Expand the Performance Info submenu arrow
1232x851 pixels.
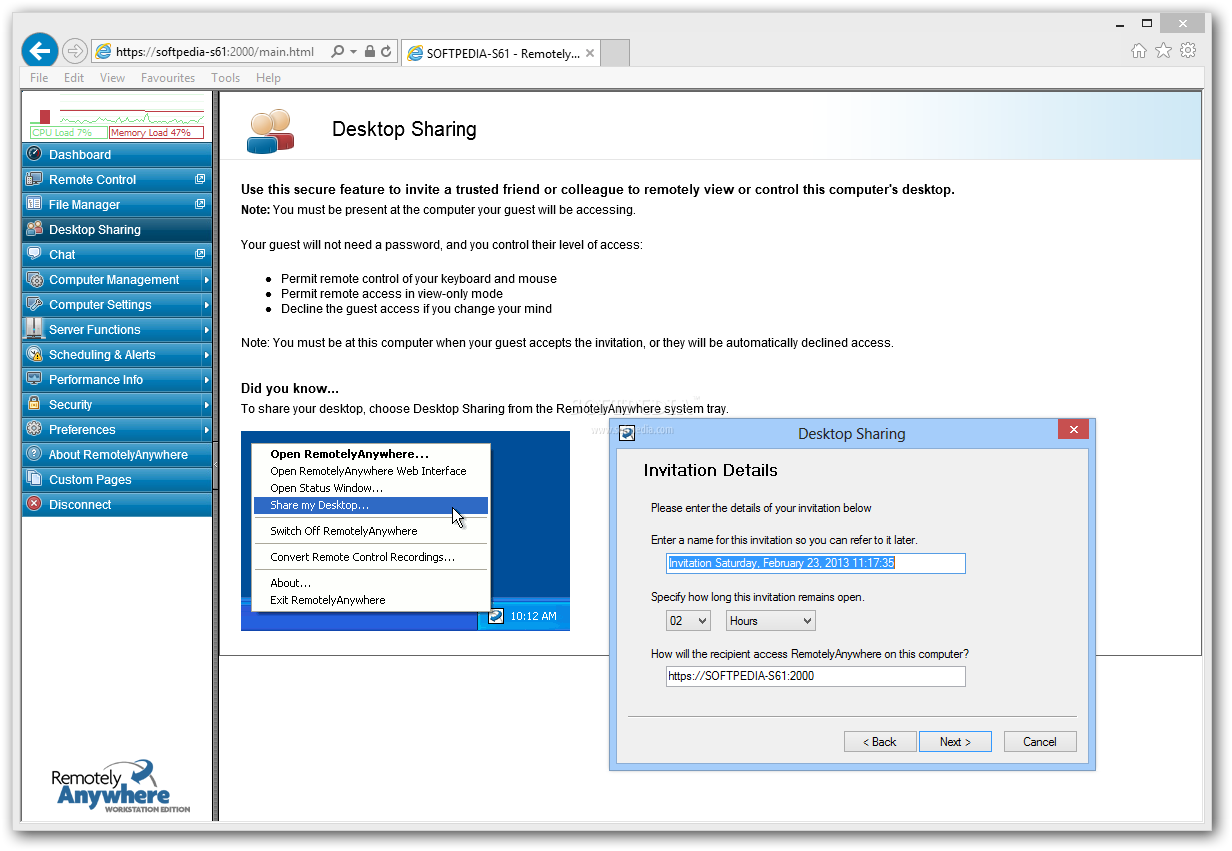pyautogui.click(x=206, y=380)
